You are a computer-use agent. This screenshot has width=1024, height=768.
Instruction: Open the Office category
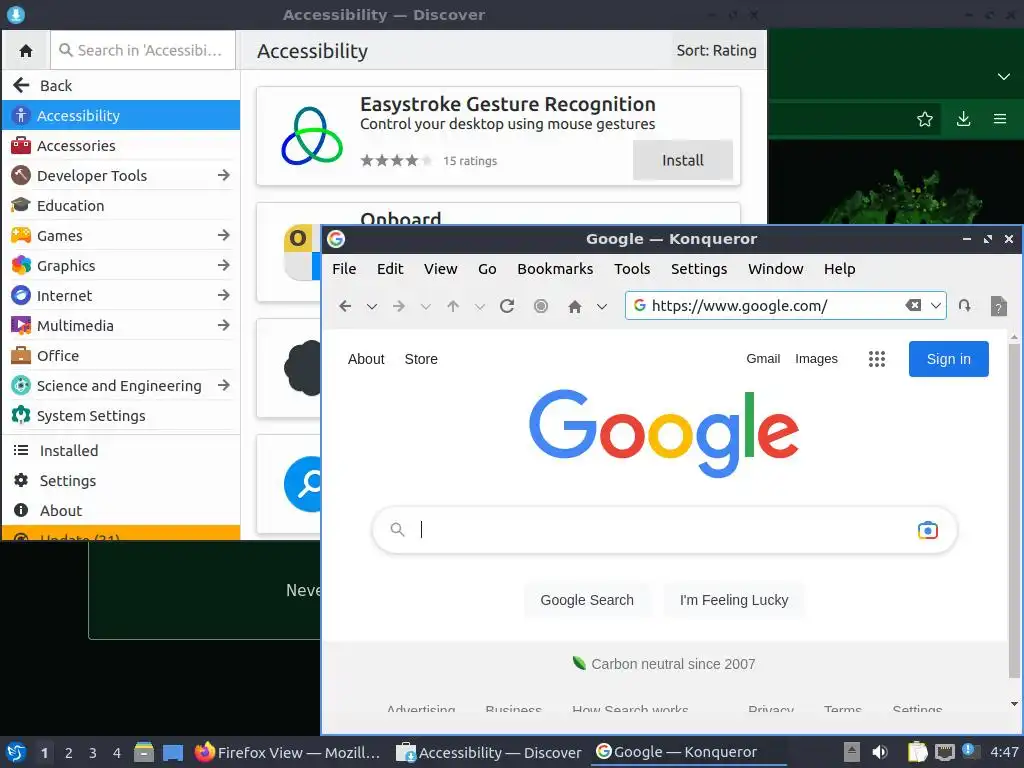coord(121,356)
